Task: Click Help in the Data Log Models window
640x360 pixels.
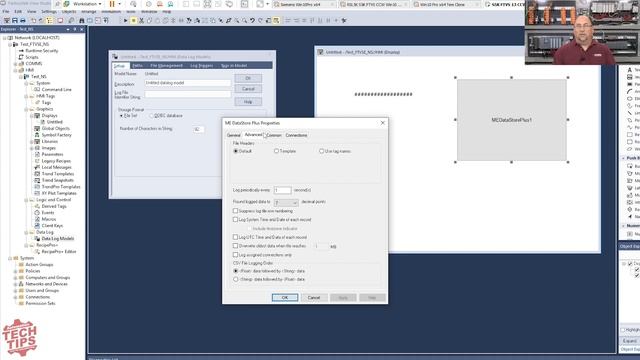Action: point(248,102)
